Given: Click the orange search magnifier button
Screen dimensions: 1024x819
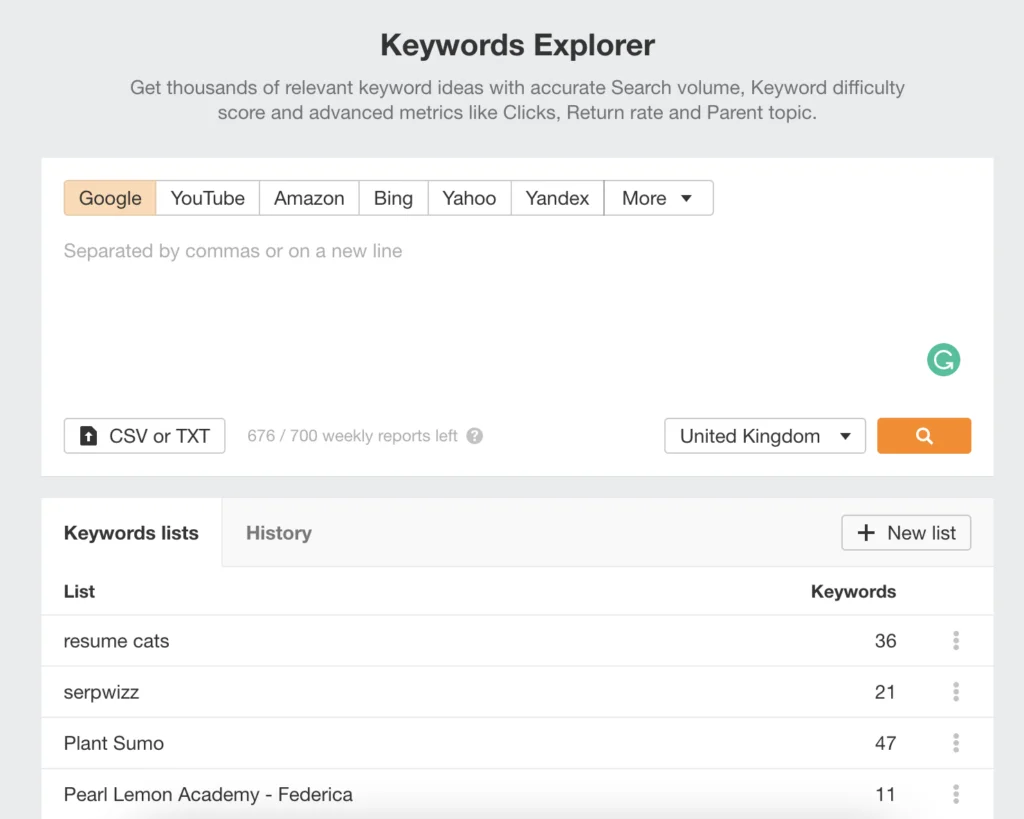Looking at the screenshot, I should 923,436.
